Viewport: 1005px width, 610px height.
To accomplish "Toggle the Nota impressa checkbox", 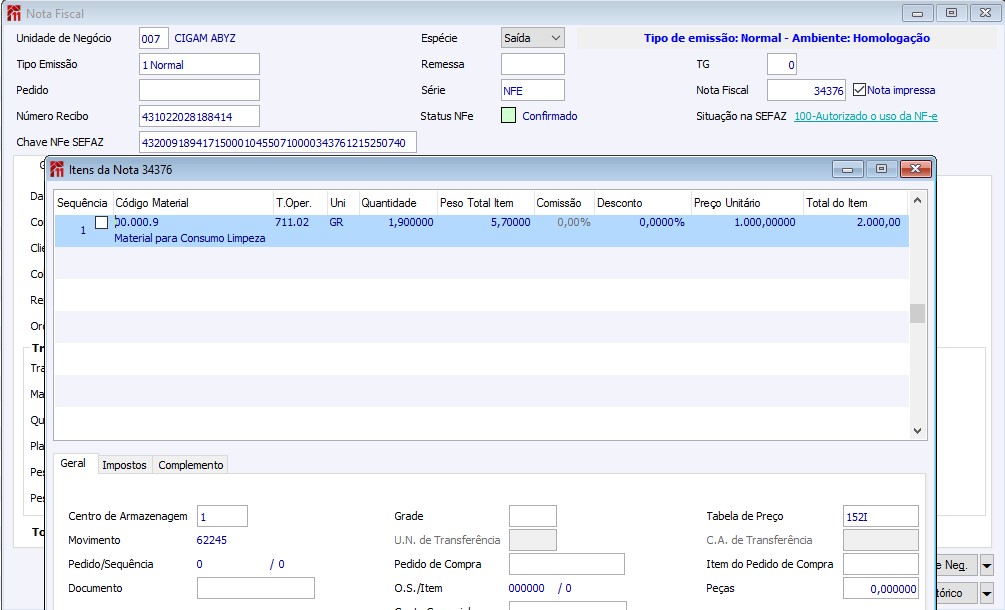I will pos(860,90).
